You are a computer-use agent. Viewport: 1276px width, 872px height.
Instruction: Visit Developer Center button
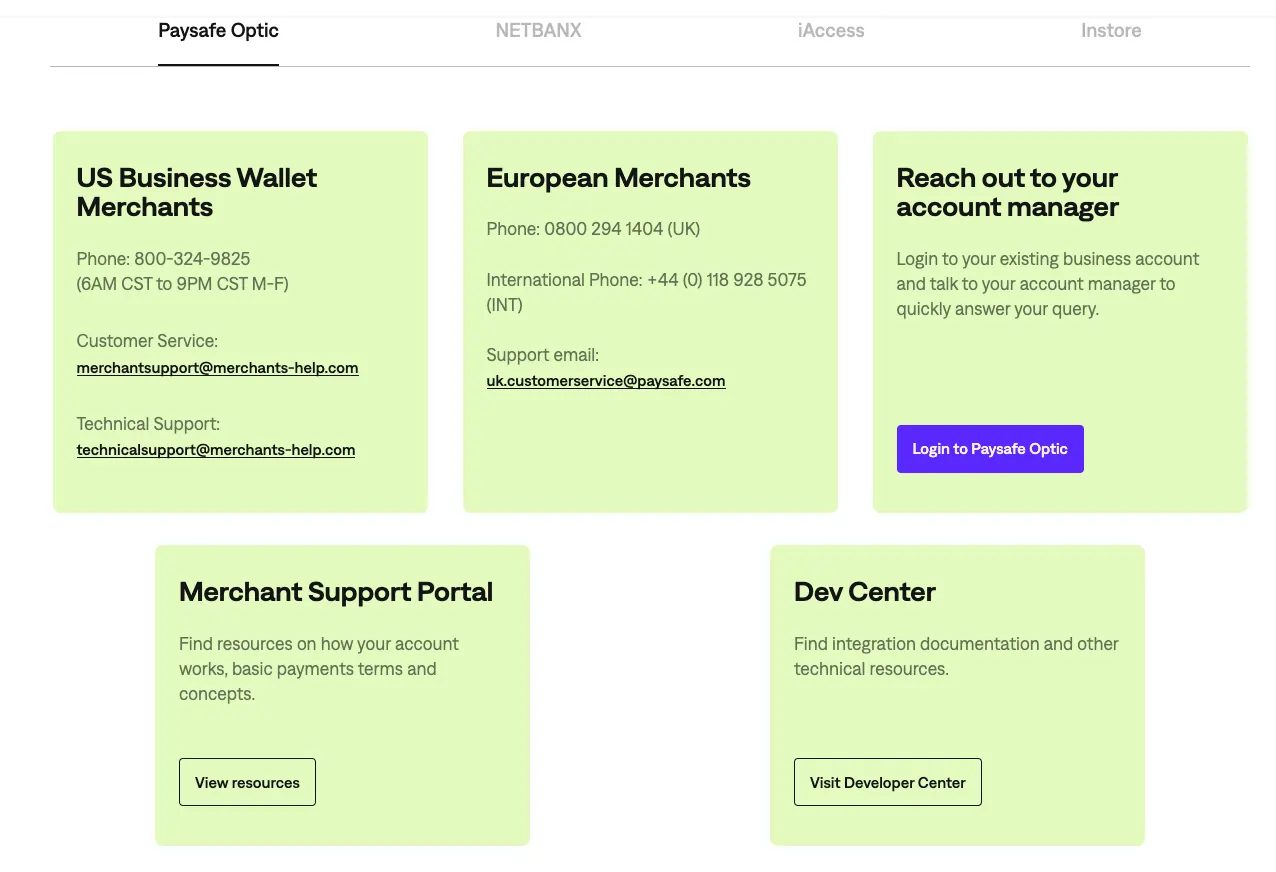(x=888, y=782)
